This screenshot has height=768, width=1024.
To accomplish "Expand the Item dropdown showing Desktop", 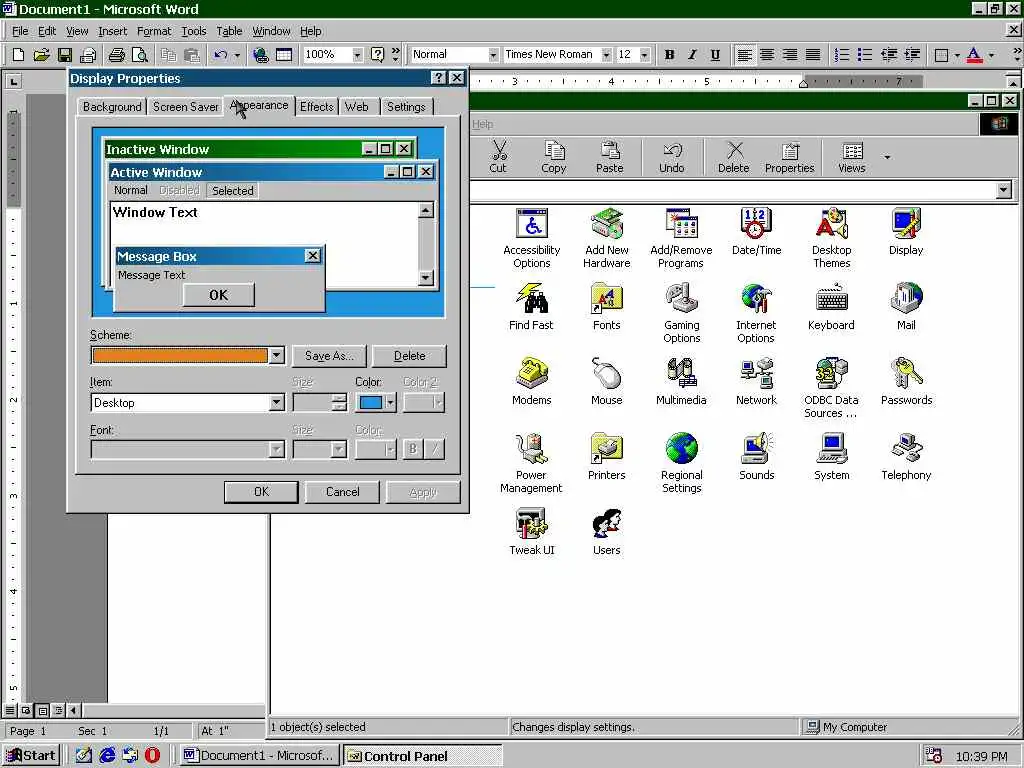I will [x=277, y=402].
